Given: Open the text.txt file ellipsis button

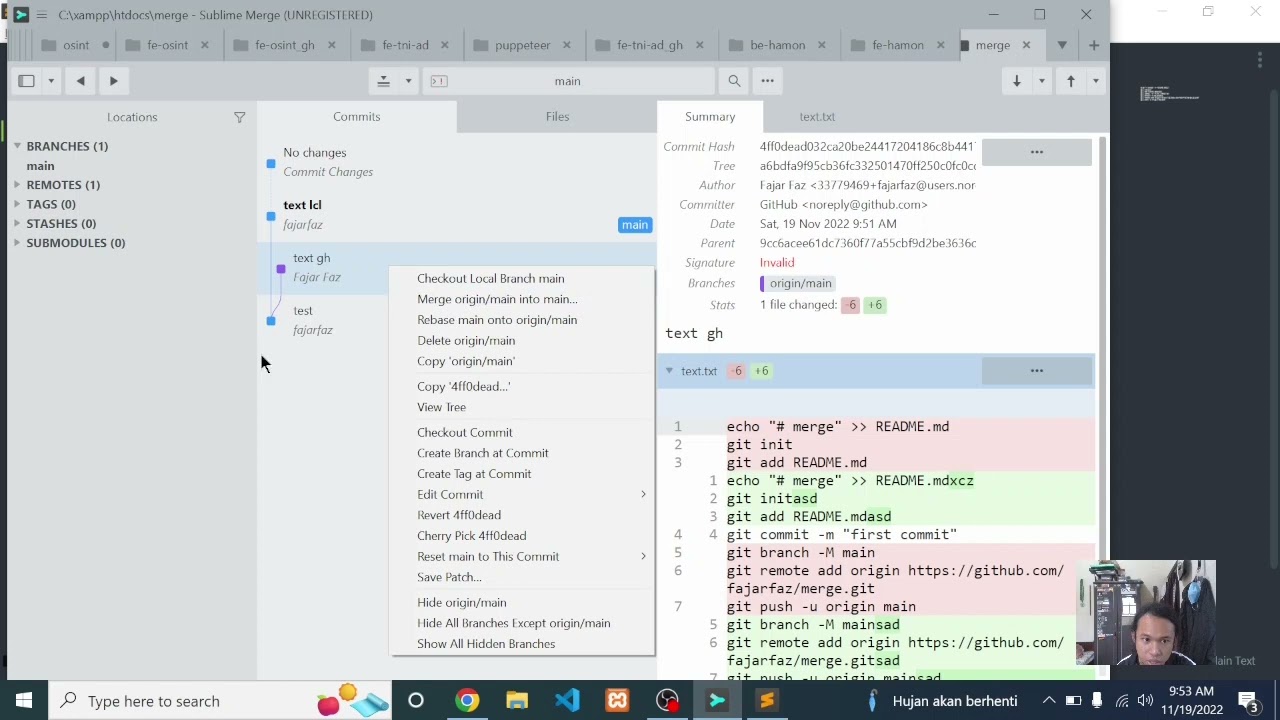Looking at the screenshot, I should pos(1037,371).
